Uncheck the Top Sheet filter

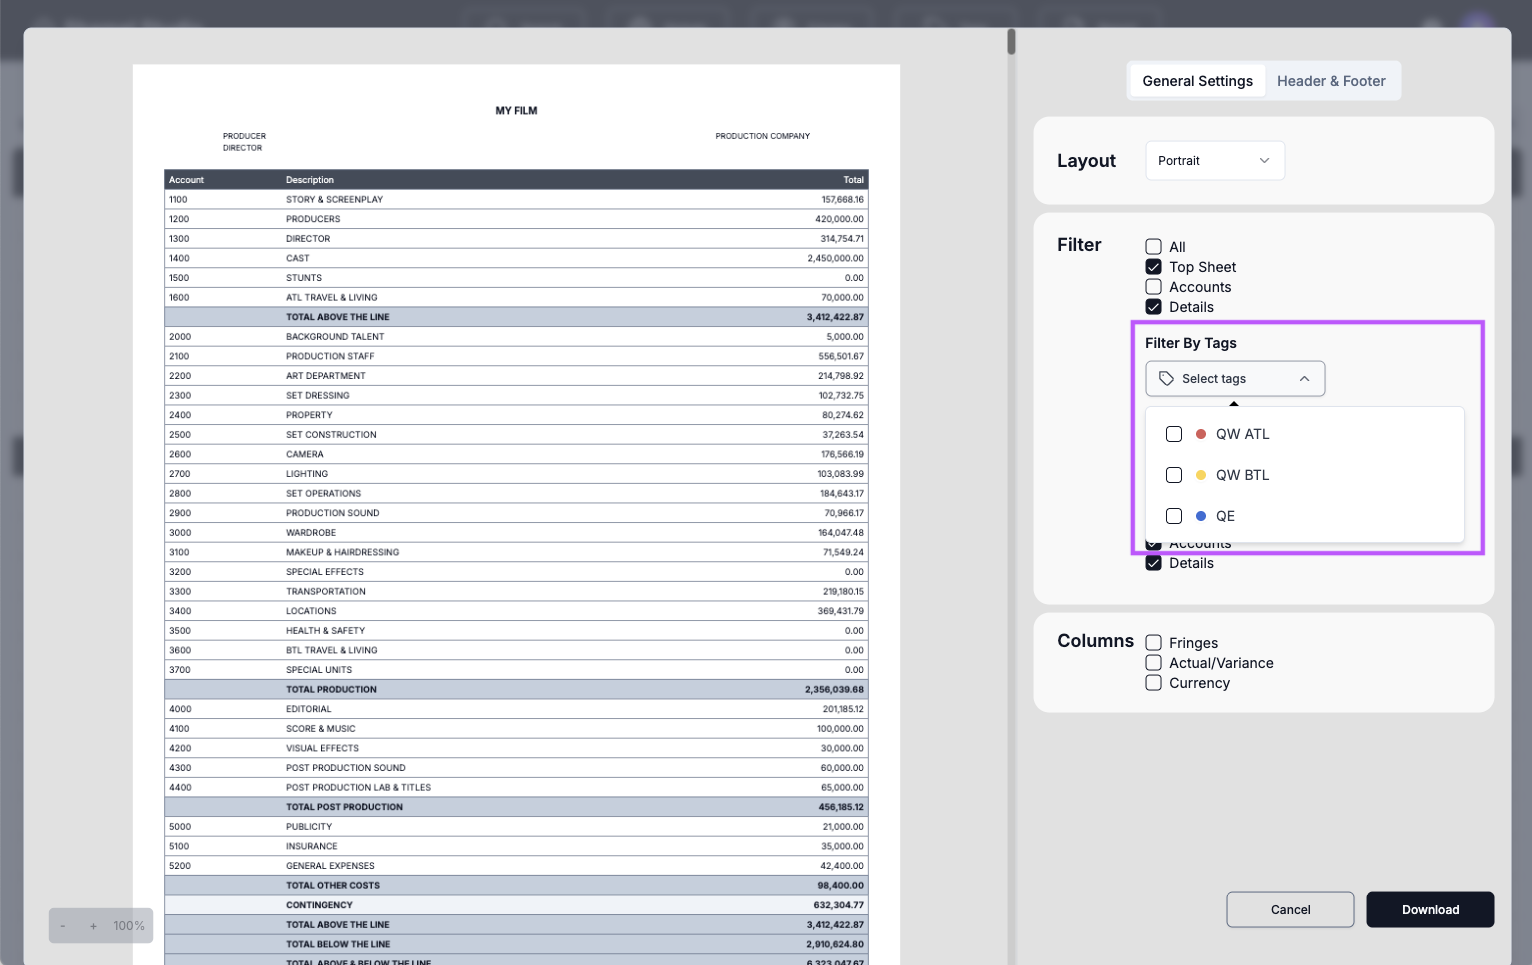pyautogui.click(x=1153, y=267)
